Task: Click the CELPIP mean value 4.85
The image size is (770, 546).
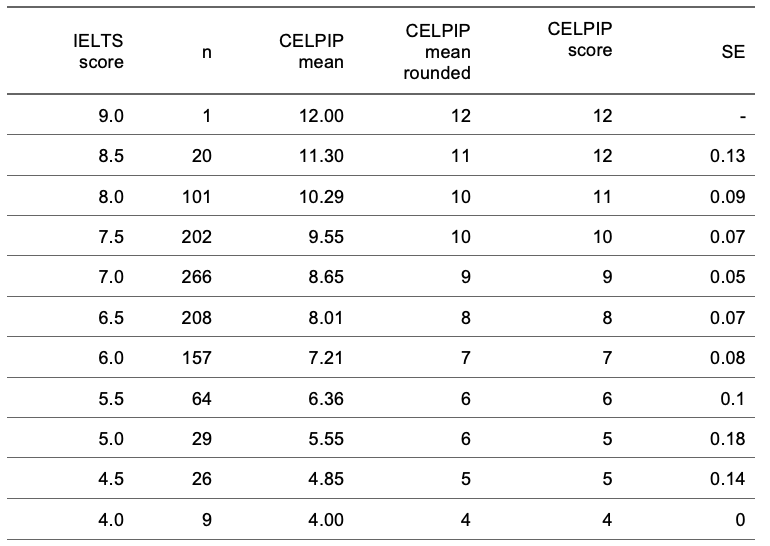Action: 326,479
